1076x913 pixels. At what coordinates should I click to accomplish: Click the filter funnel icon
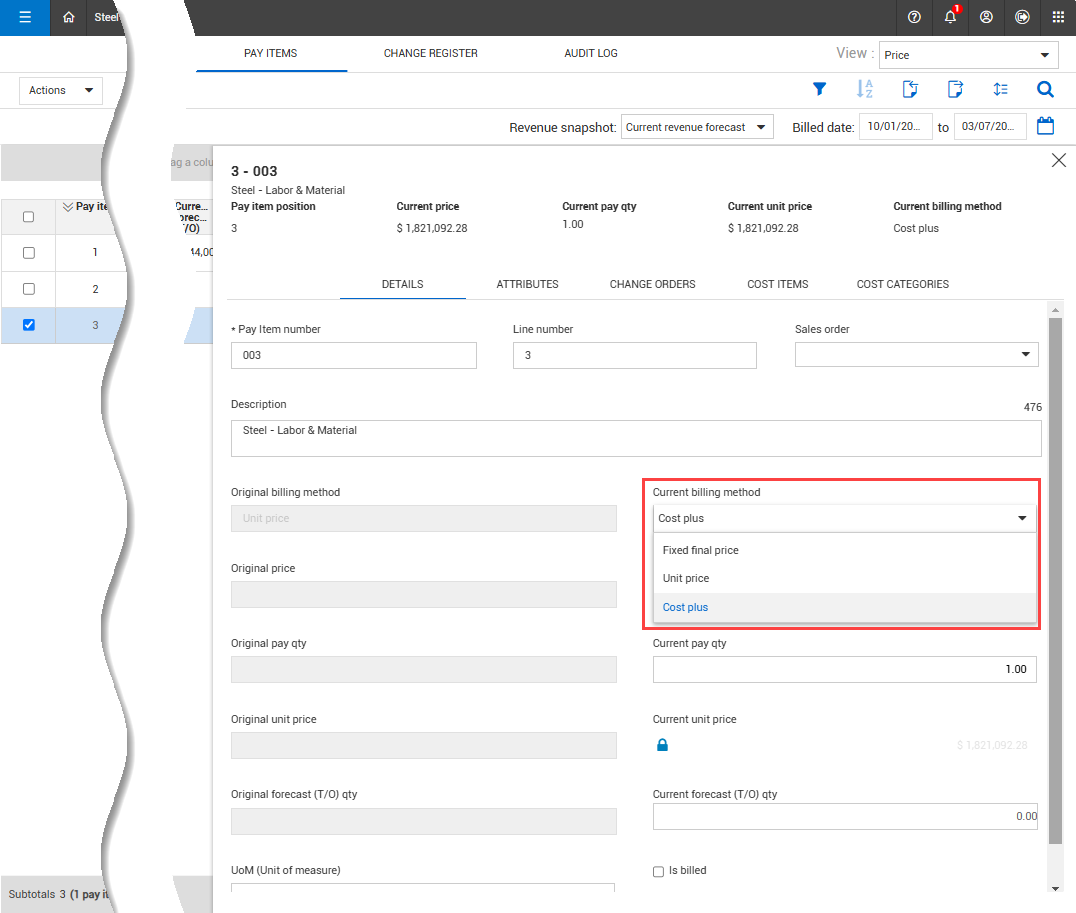point(819,89)
